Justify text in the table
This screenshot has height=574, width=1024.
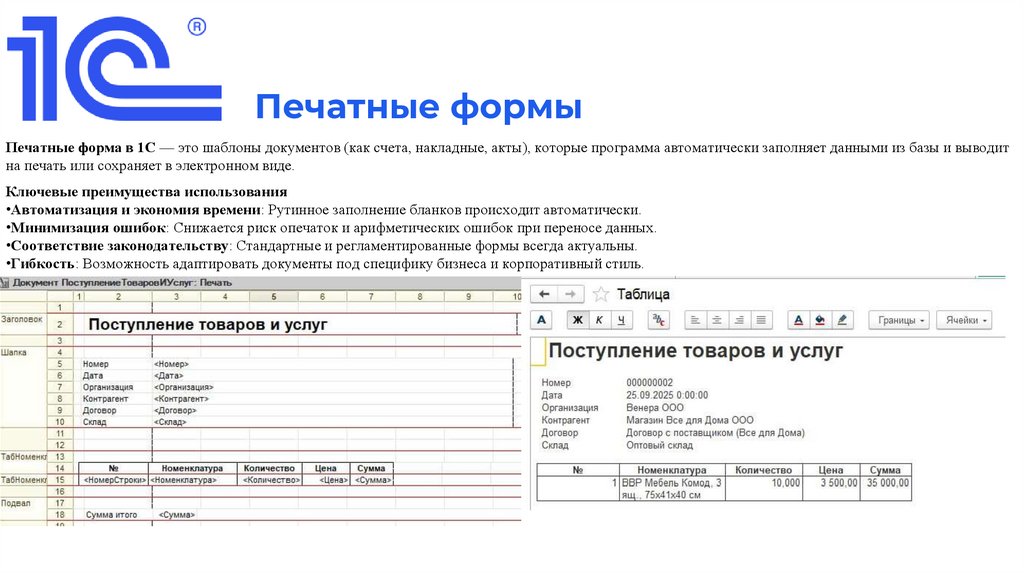coord(761,320)
